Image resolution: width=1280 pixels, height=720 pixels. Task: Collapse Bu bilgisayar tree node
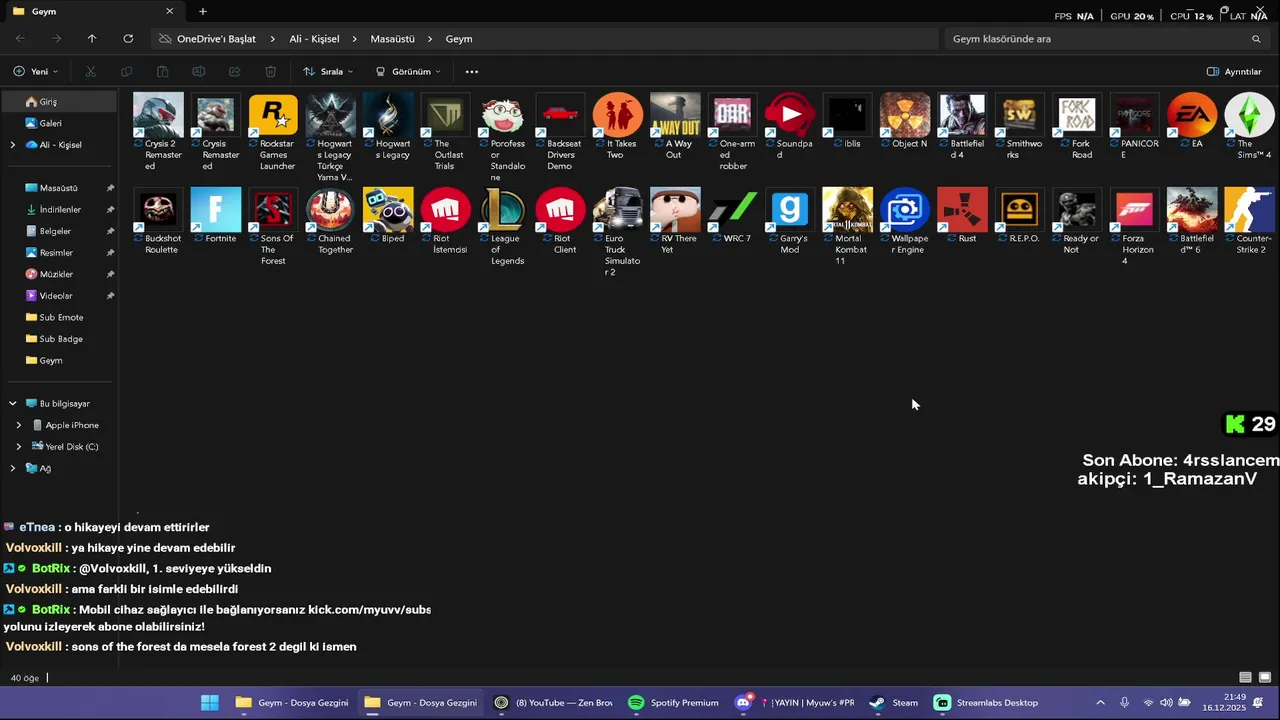pos(13,404)
